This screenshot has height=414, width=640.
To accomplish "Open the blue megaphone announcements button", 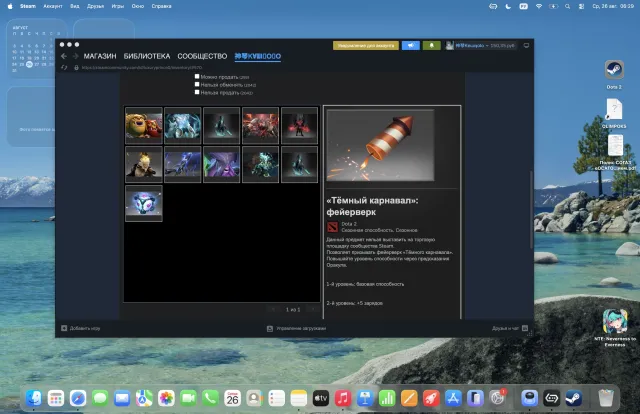I will point(411,45).
